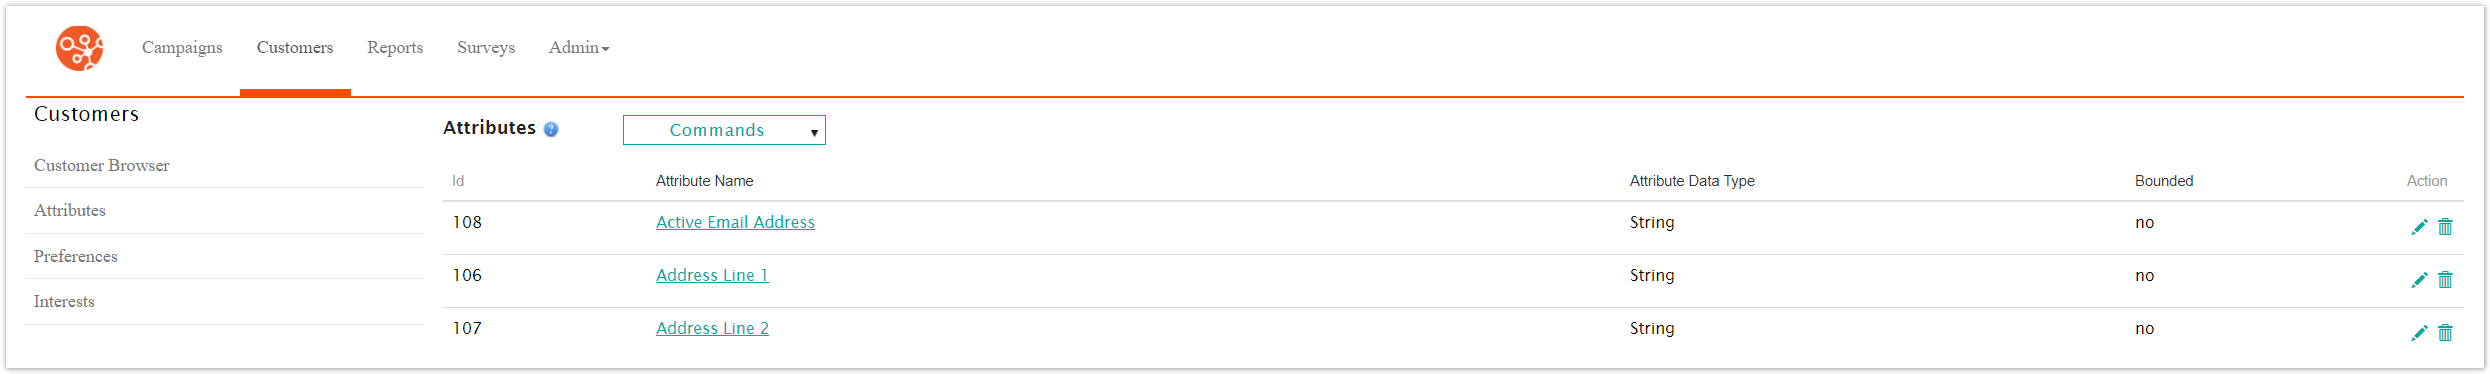Open the Address Line 1 link

pos(712,275)
